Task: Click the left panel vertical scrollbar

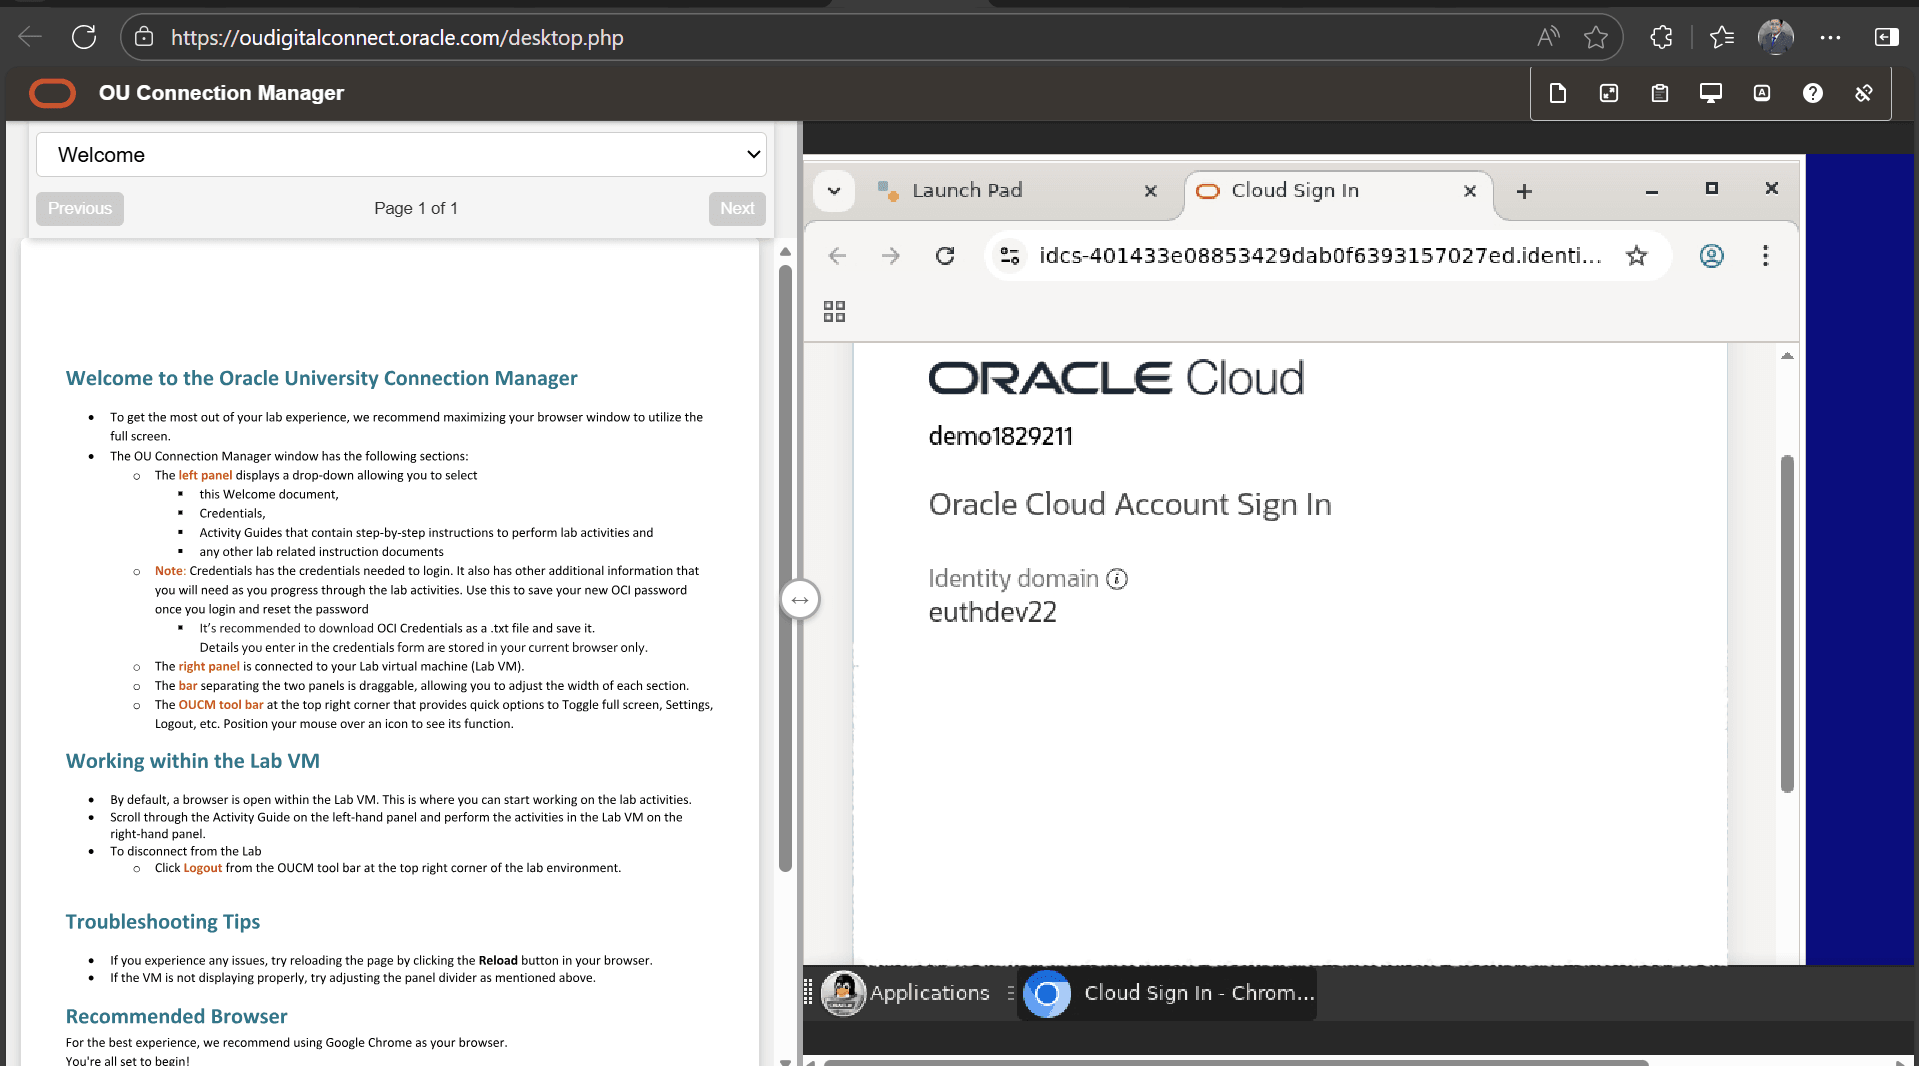Action: tap(785, 567)
